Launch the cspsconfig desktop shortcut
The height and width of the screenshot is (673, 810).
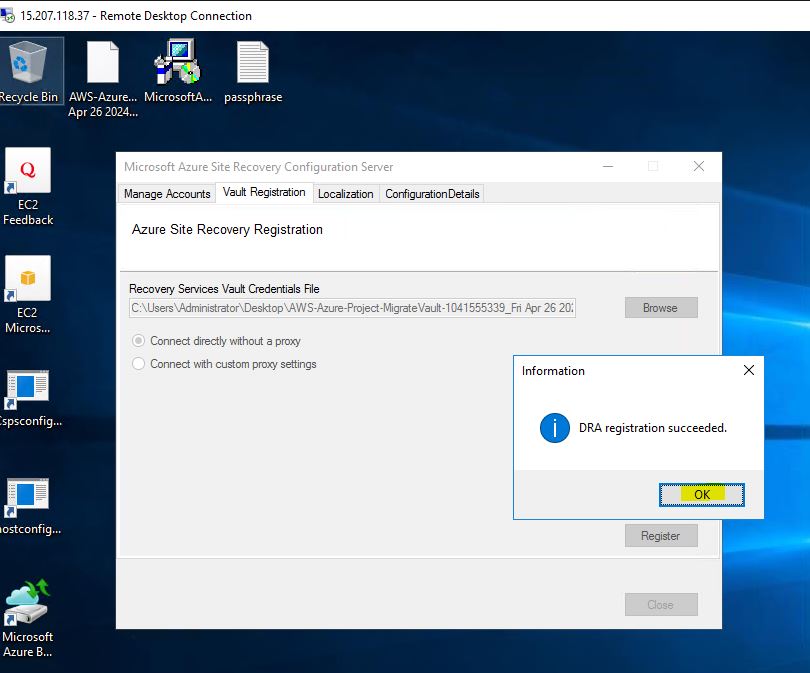point(28,390)
